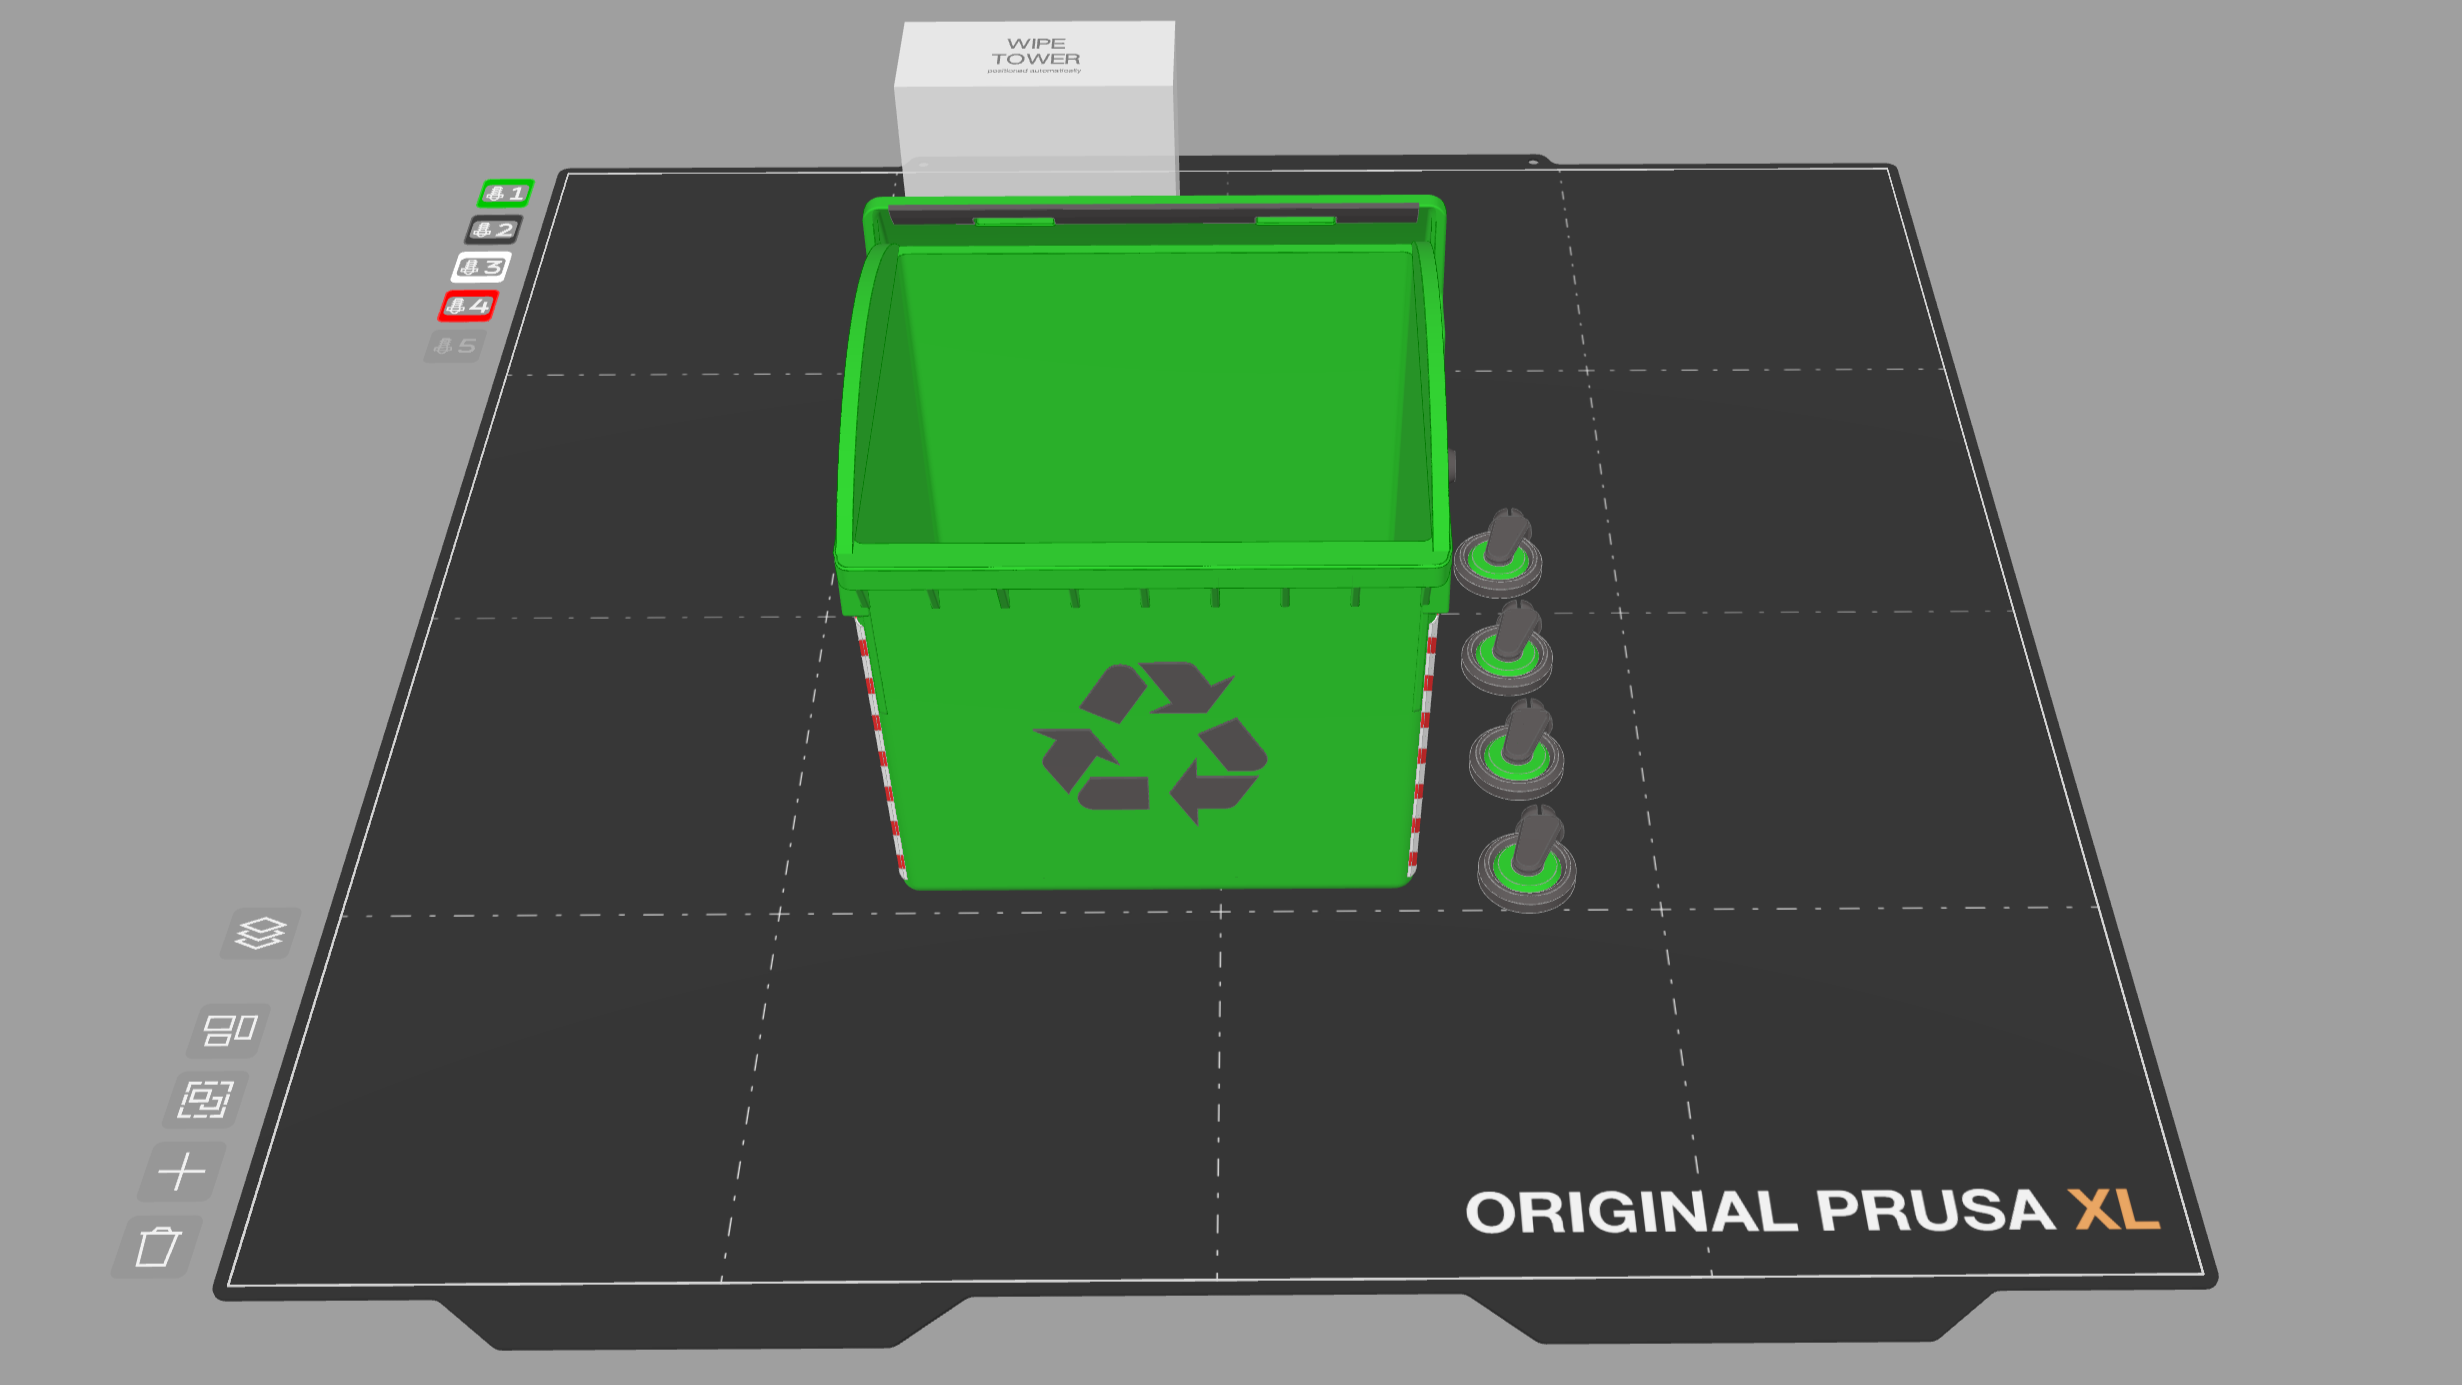The width and height of the screenshot is (2462, 1385).
Task: Select extruder 1 green badge
Action: click(506, 193)
